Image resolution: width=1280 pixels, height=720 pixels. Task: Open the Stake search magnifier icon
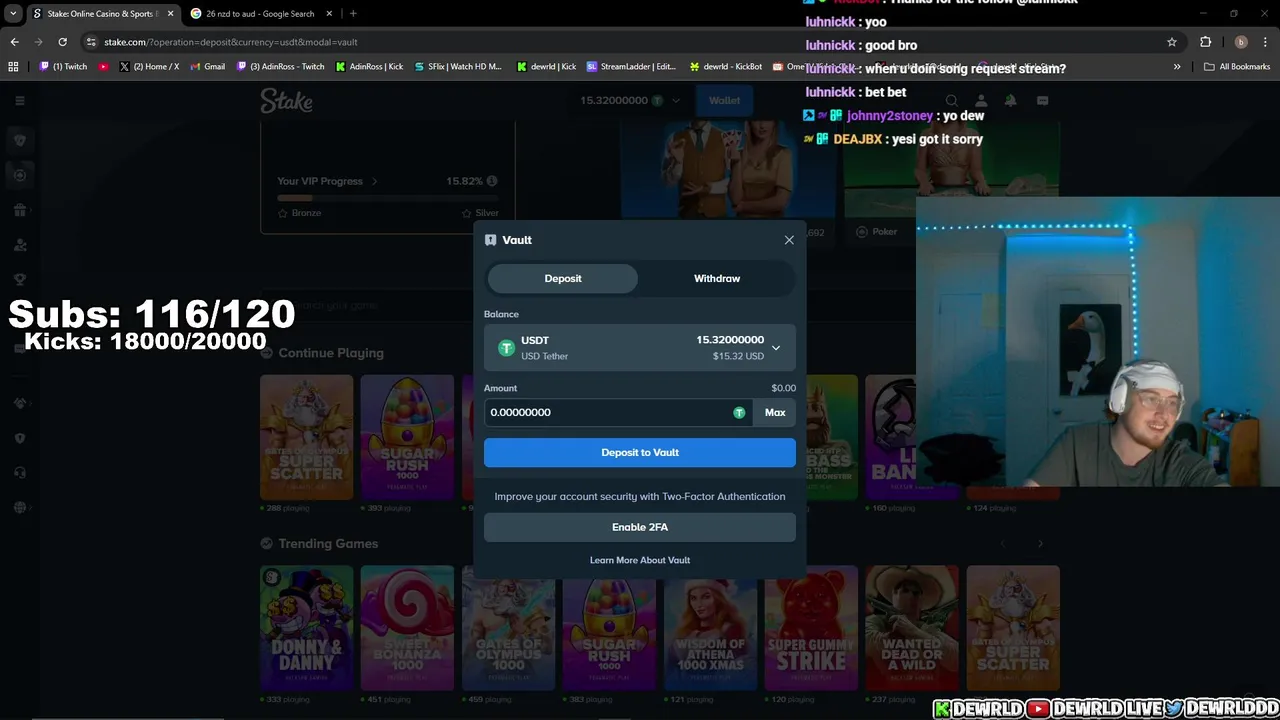pyautogui.click(x=951, y=100)
